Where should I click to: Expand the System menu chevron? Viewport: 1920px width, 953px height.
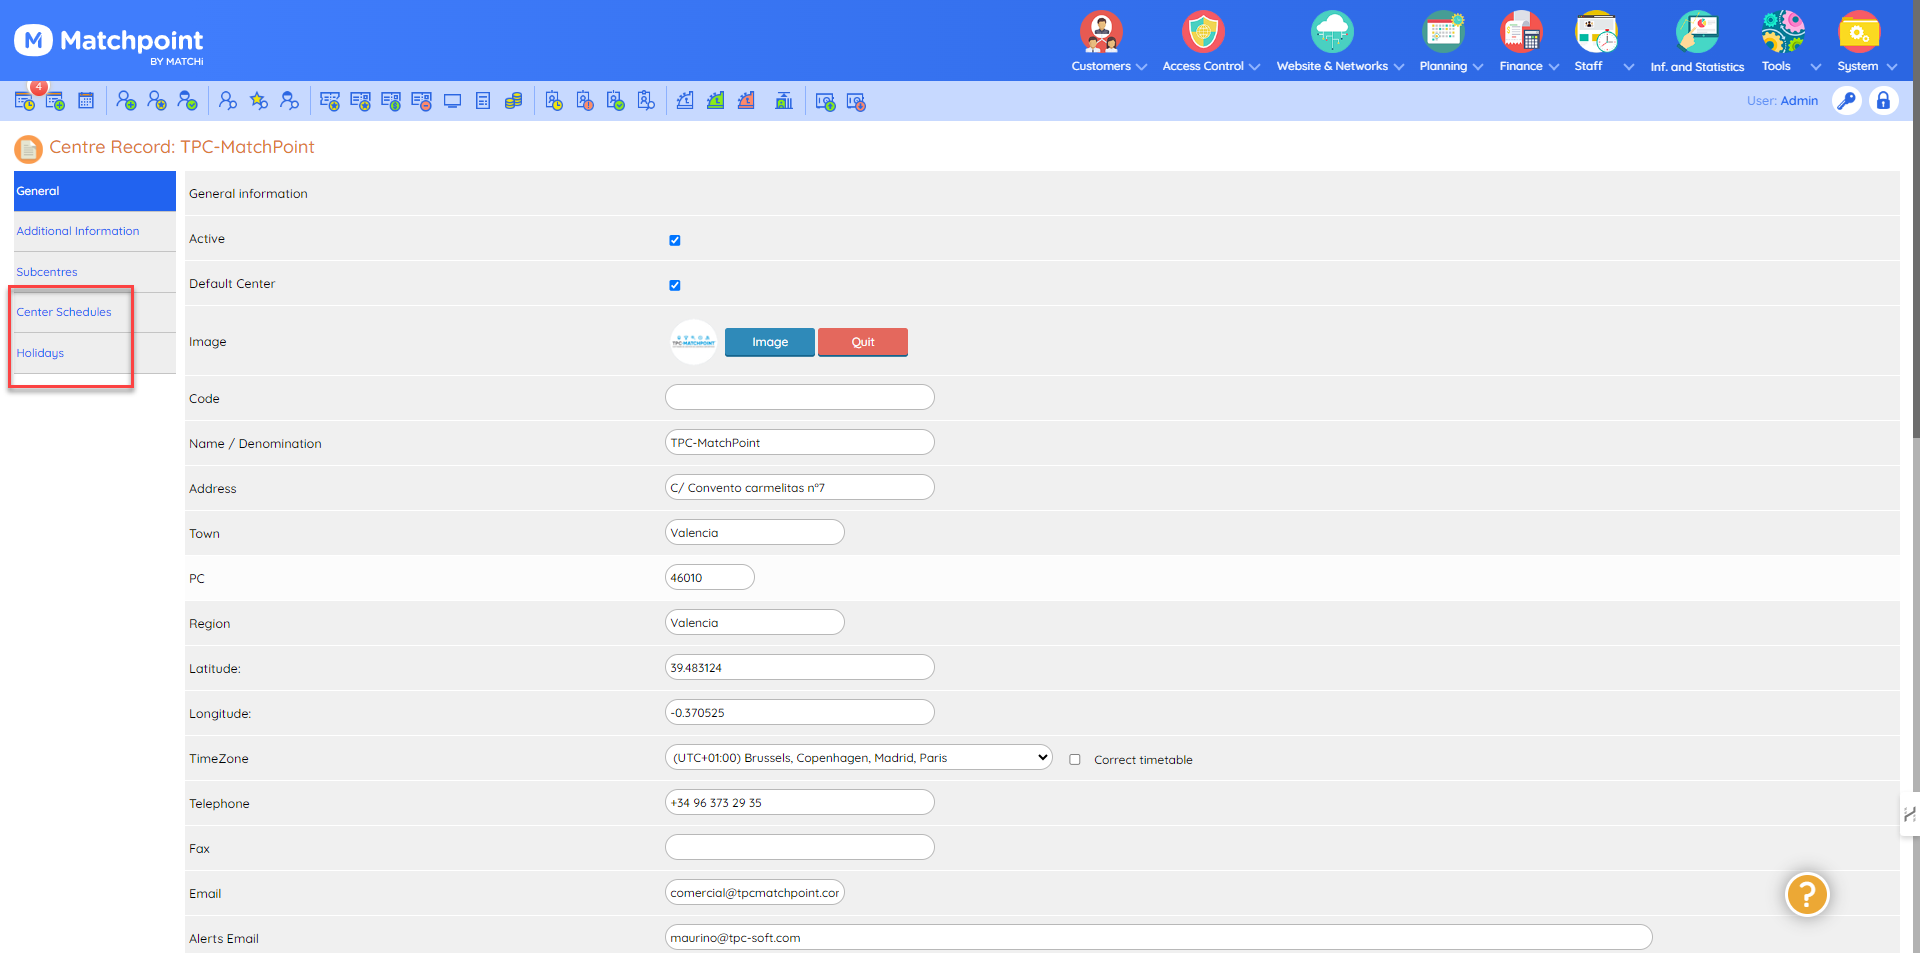click(1892, 67)
